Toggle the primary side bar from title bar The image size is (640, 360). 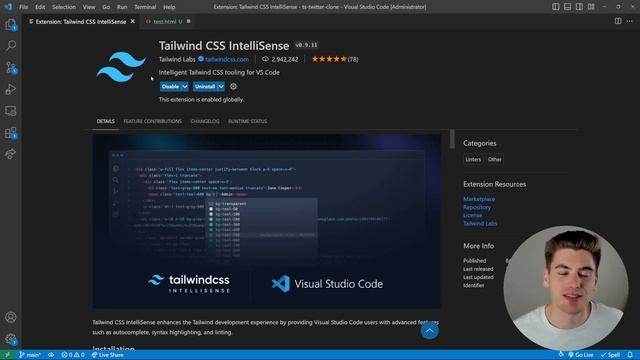[x=556, y=7]
